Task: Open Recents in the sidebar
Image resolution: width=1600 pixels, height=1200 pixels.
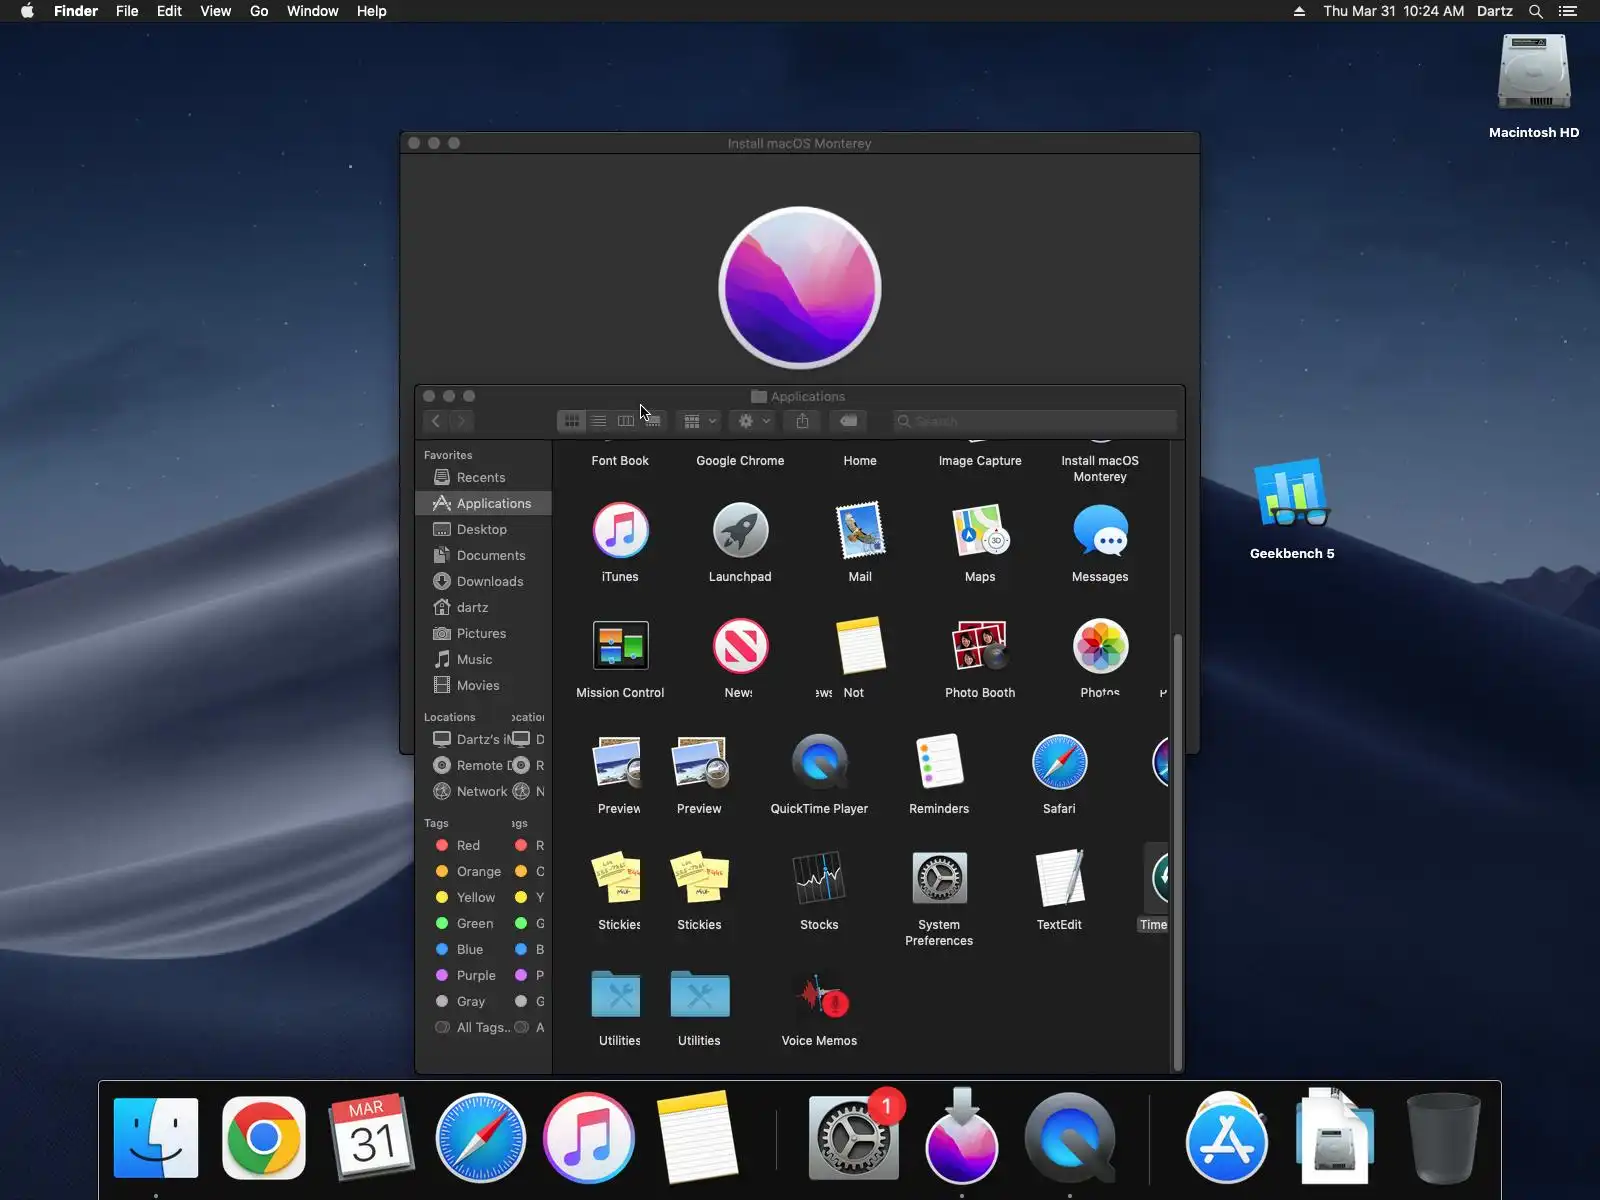Action: [x=483, y=477]
